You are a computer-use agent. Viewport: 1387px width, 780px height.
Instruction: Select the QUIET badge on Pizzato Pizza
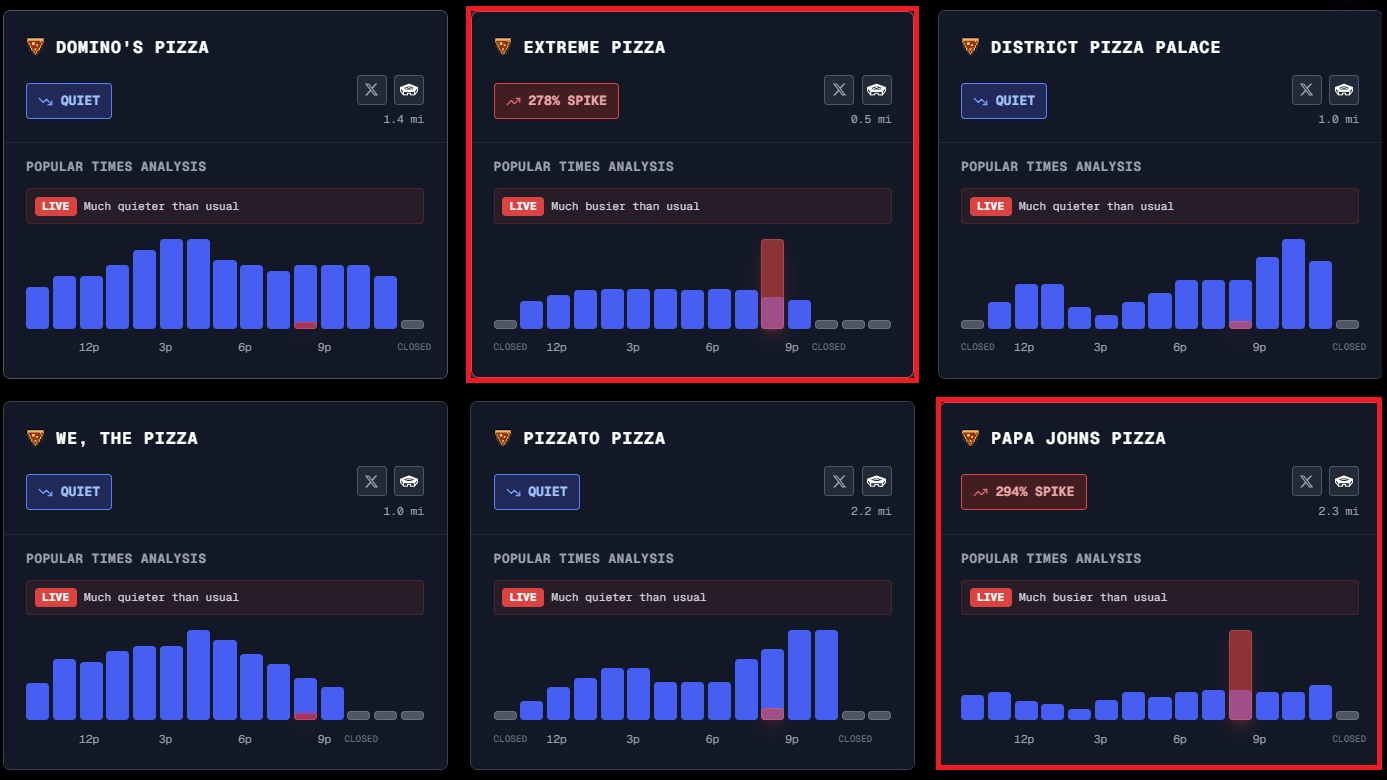[x=536, y=492]
